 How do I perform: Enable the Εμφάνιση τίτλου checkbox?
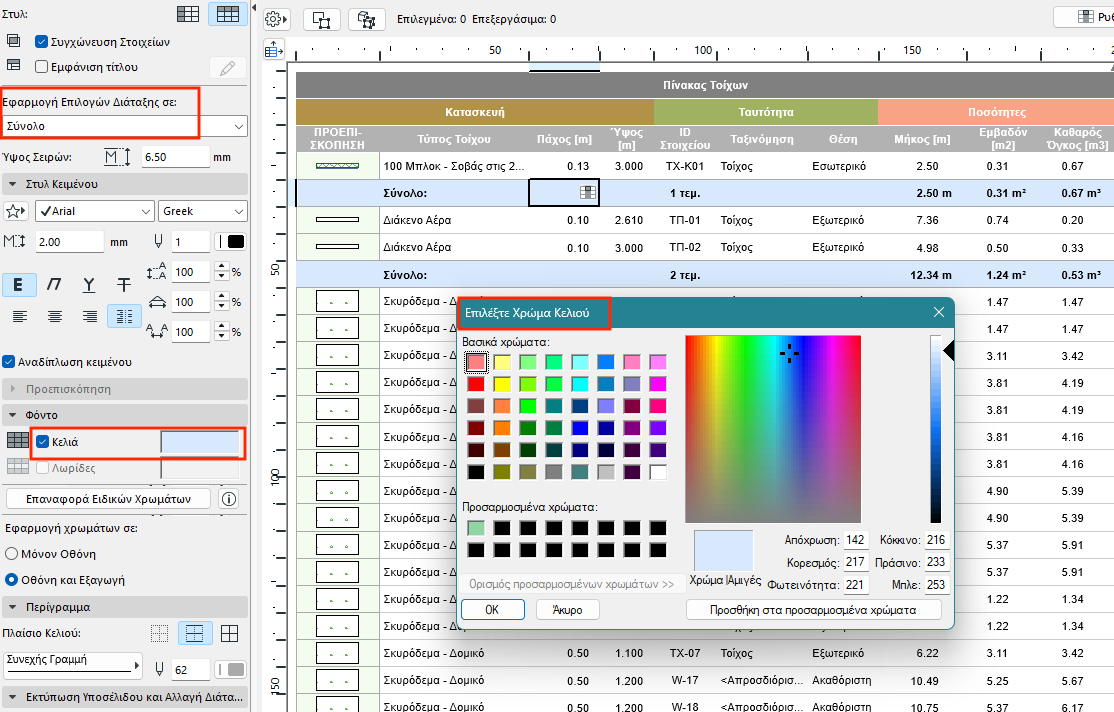(x=42, y=67)
